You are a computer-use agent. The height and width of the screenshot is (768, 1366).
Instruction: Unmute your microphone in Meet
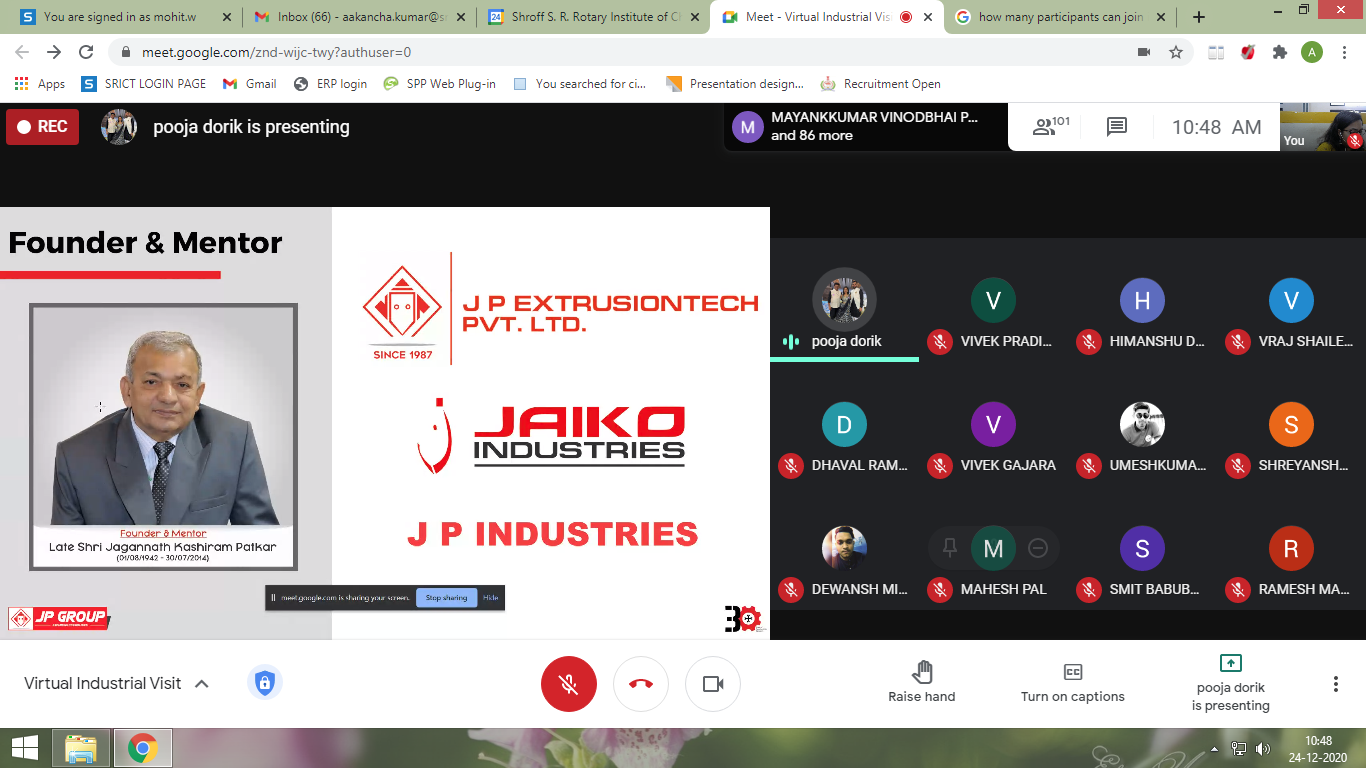tap(569, 684)
